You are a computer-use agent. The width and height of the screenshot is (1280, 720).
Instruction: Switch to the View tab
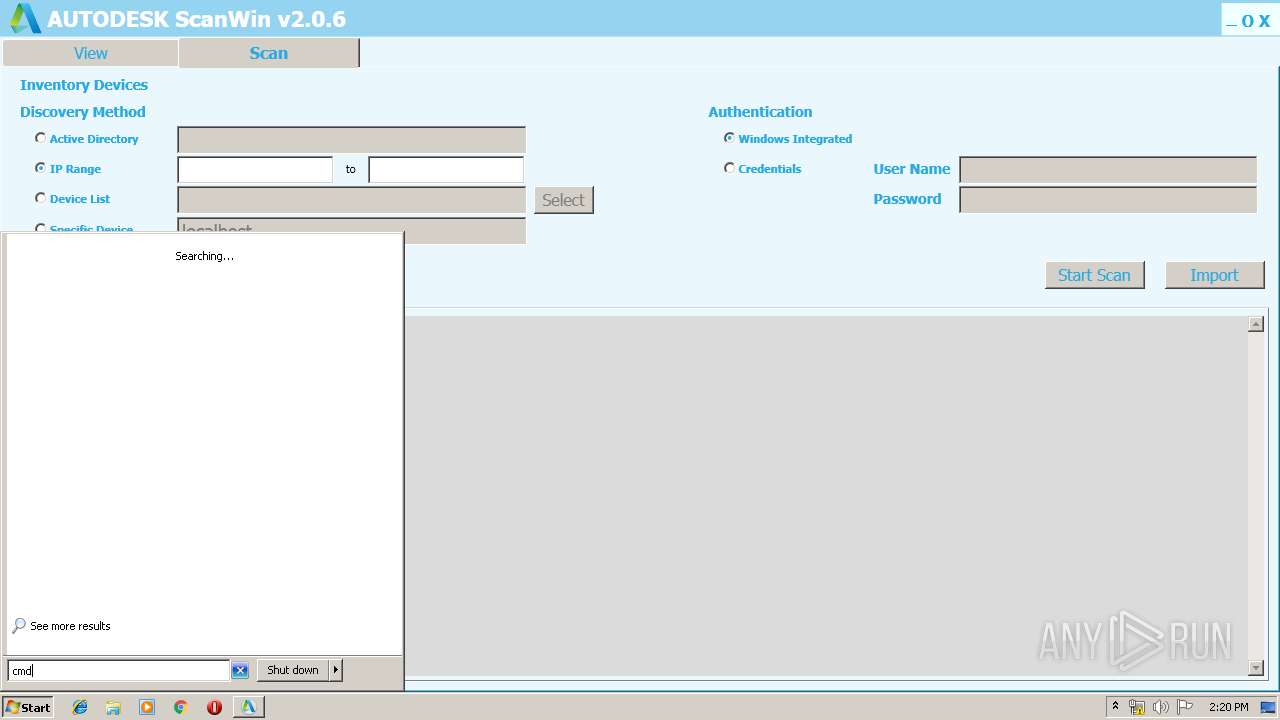coord(90,53)
